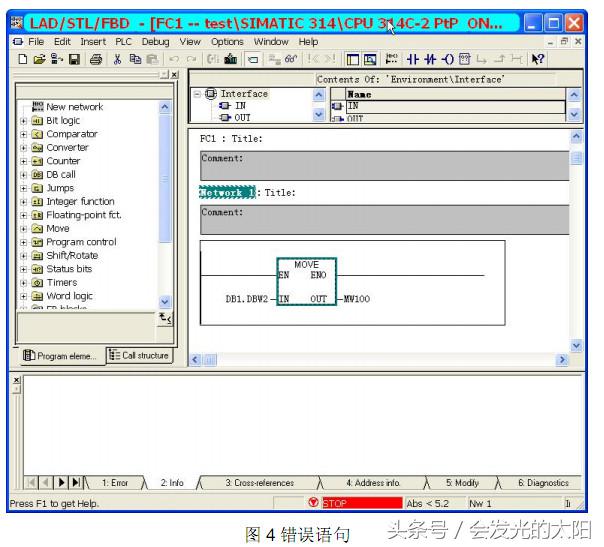Expand the Comparator folder
Screen dimensions: 604x547
coord(23,134)
